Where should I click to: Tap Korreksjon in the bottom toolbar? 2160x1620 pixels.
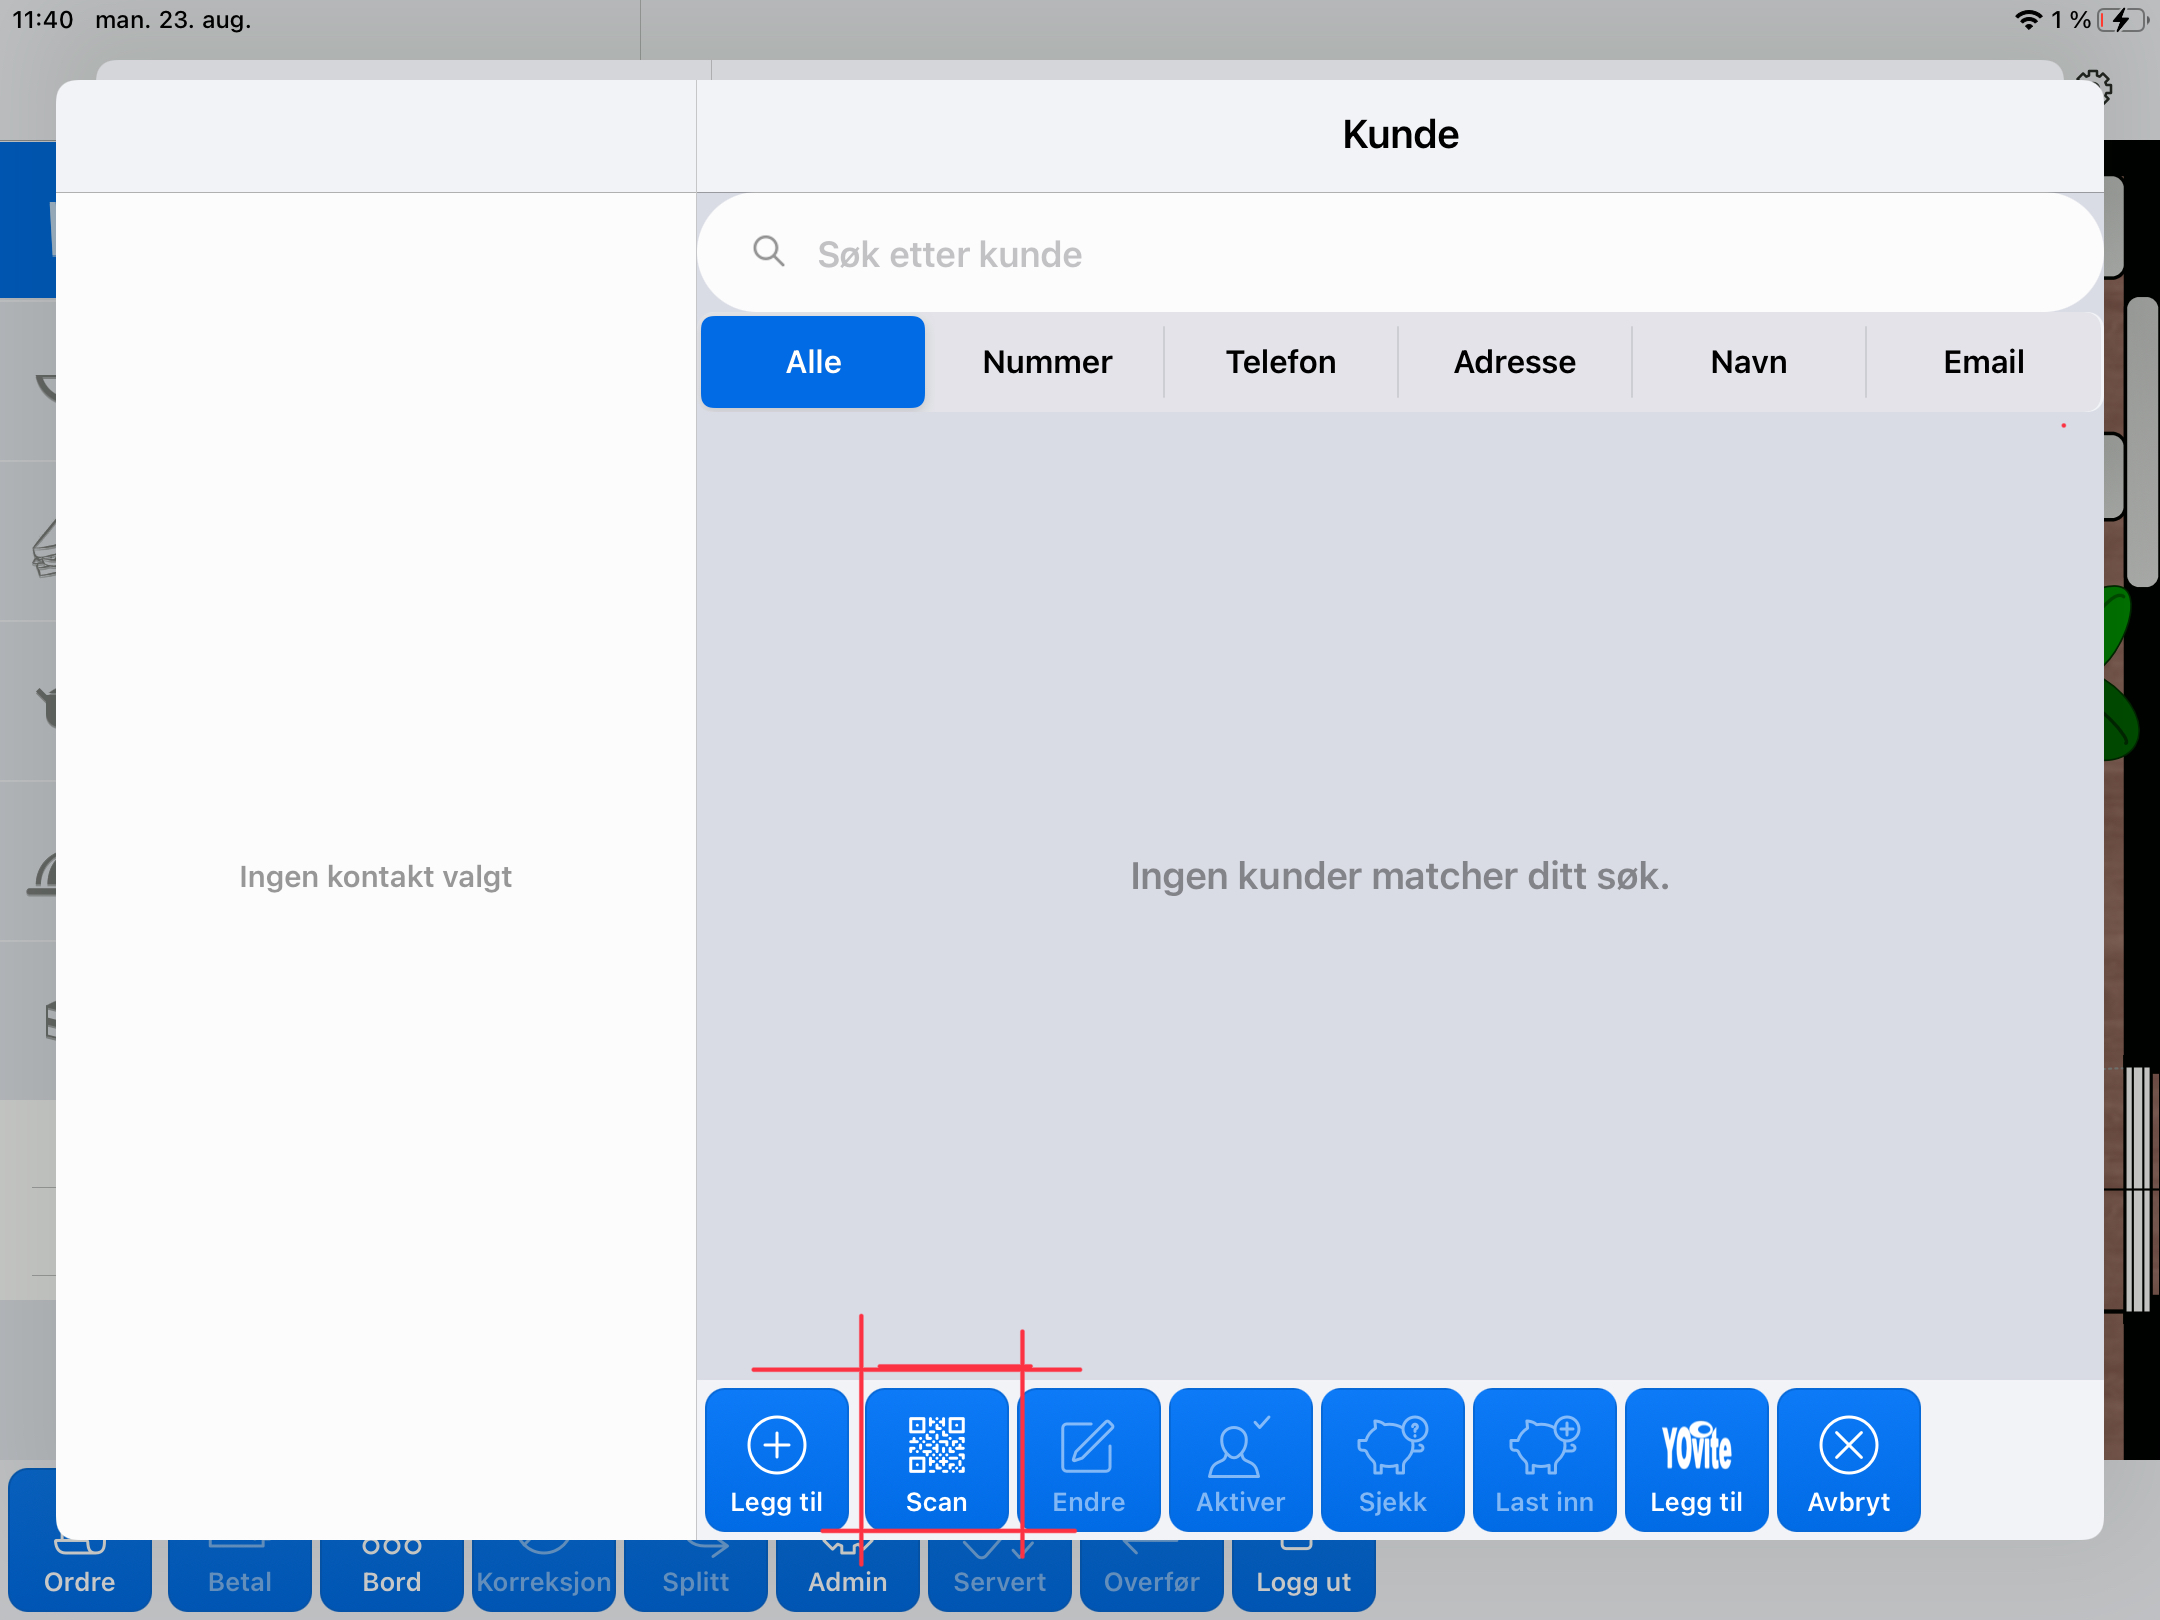544,1575
